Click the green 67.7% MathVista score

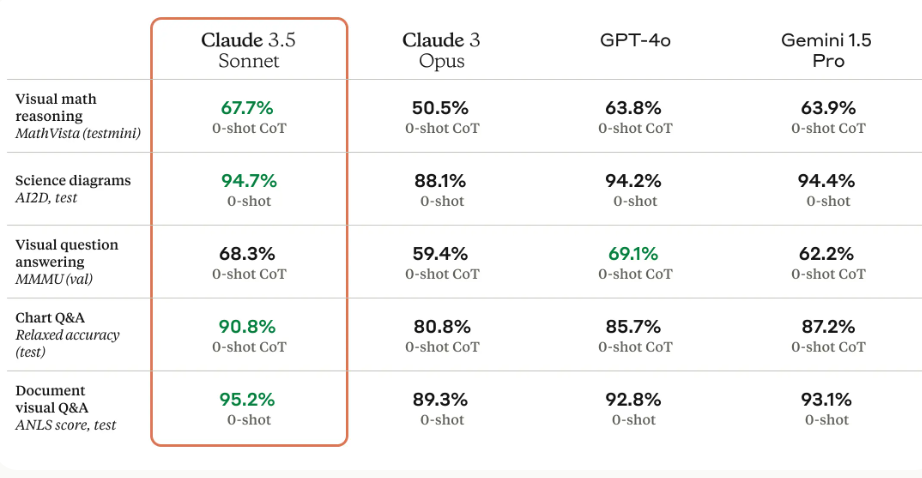[x=248, y=108]
